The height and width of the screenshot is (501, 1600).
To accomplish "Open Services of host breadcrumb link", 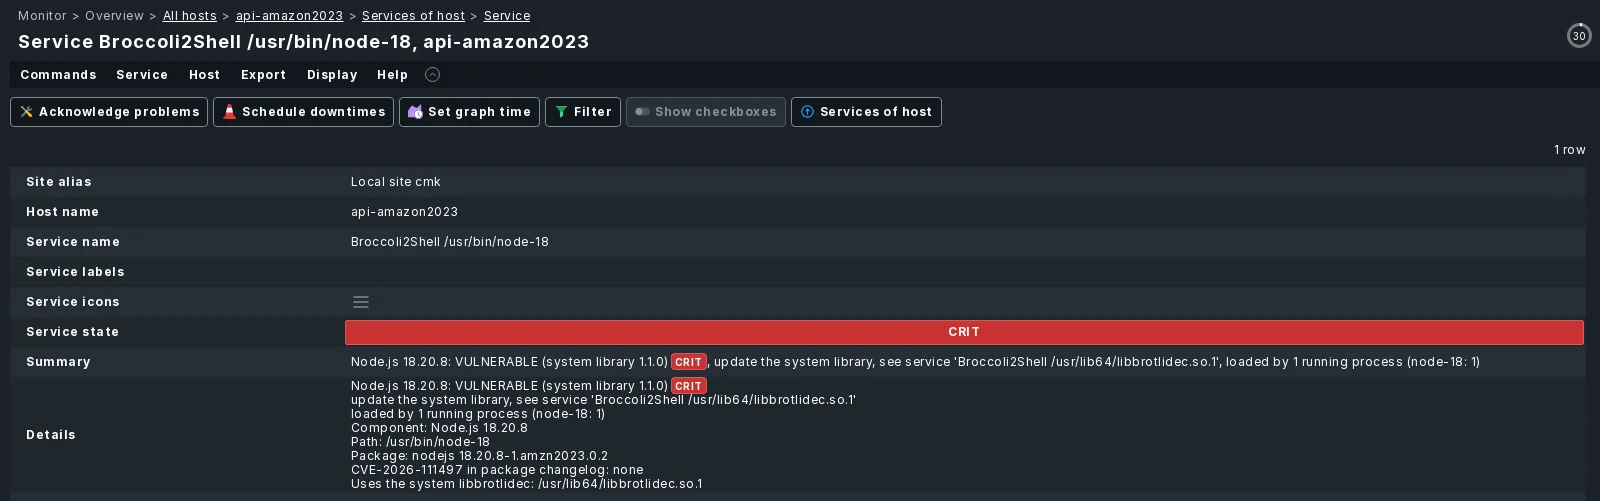I will (413, 16).
